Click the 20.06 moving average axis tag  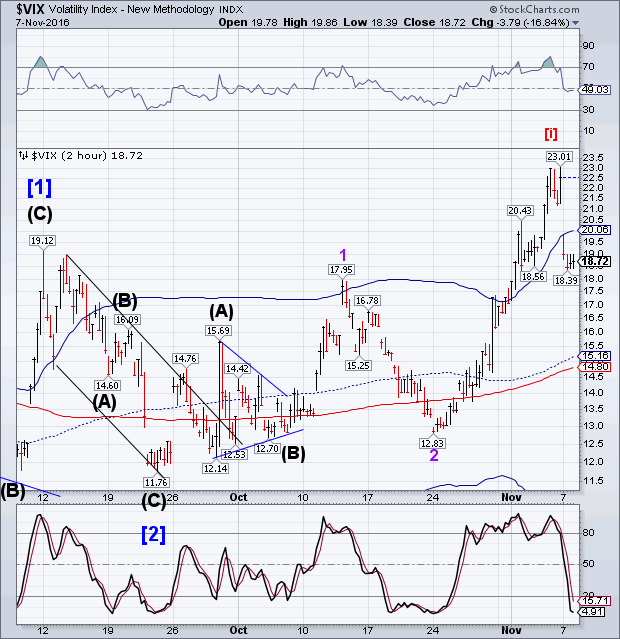click(x=595, y=230)
